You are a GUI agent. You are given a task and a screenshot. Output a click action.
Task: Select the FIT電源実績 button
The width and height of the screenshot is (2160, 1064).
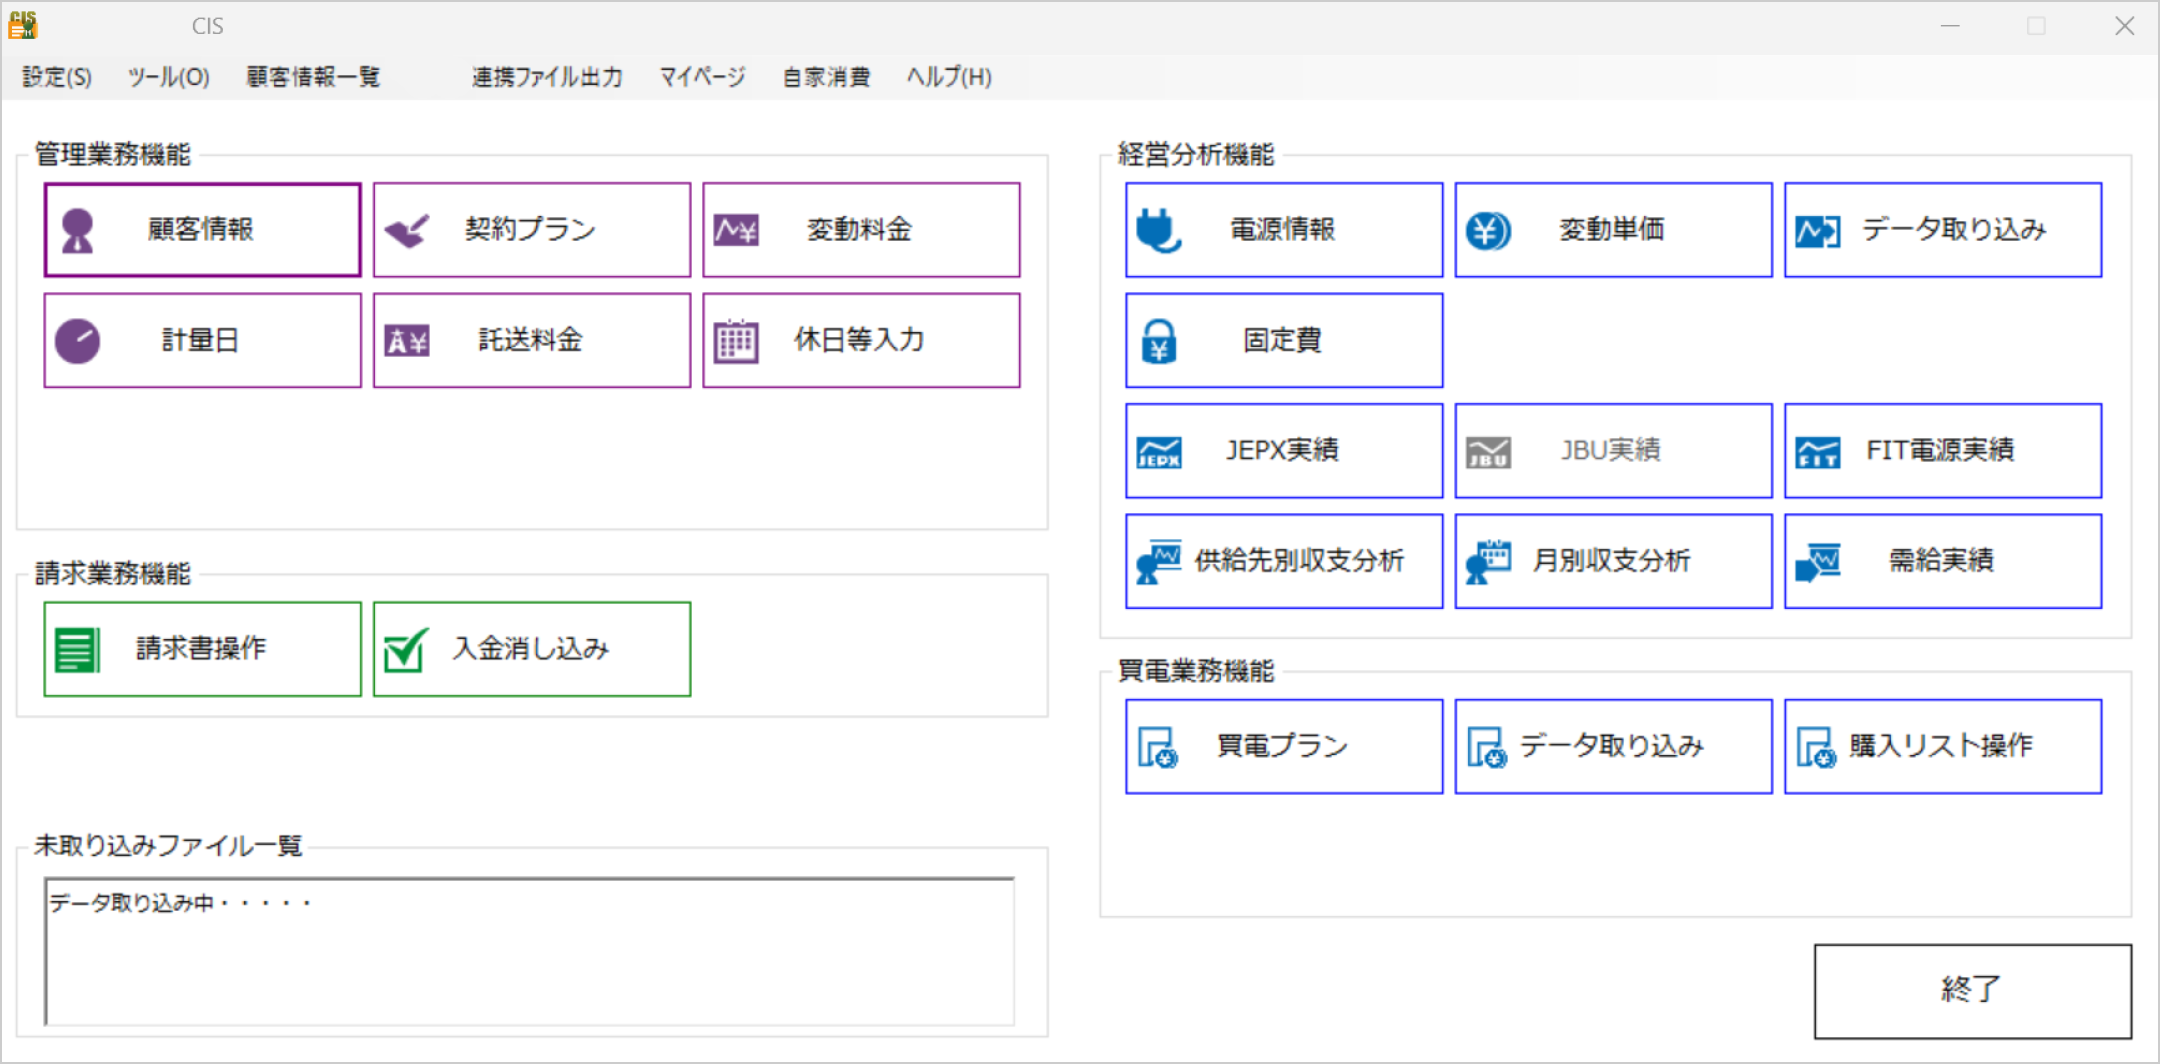(1942, 451)
